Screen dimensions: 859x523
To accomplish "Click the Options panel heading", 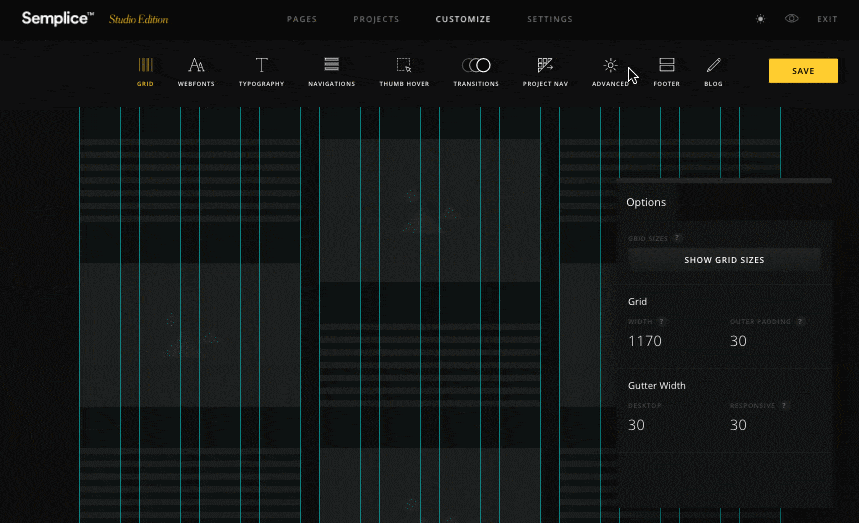I will click(x=646, y=202).
